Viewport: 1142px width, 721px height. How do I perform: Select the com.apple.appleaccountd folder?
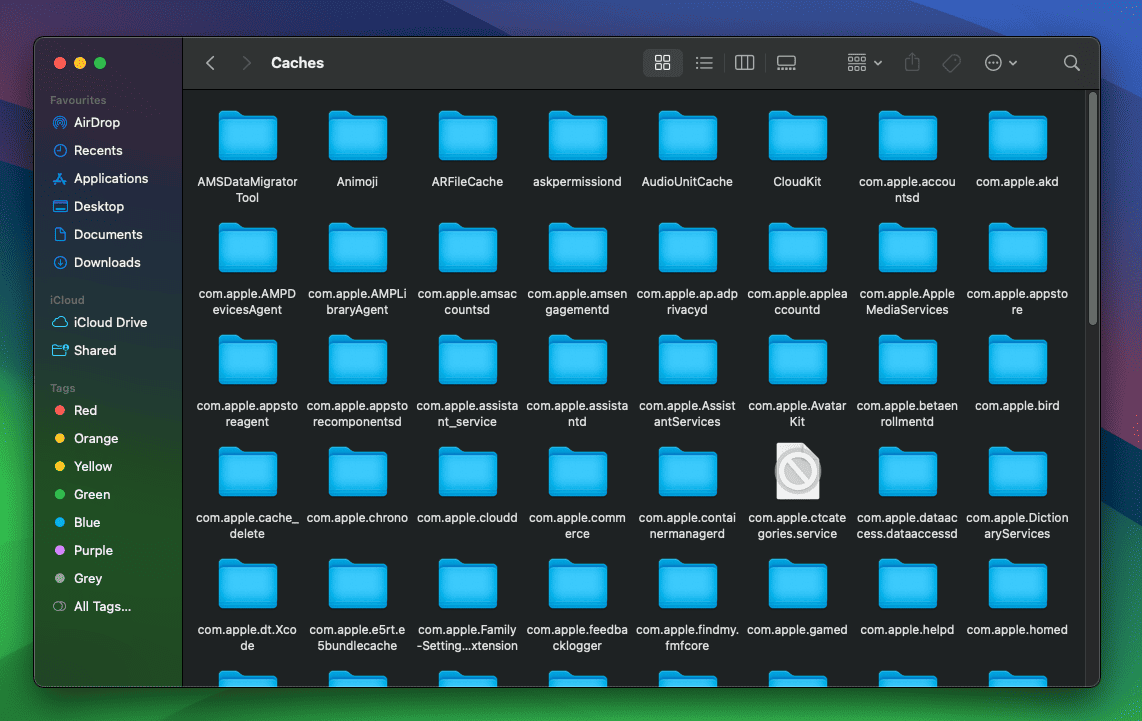pos(798,248)
